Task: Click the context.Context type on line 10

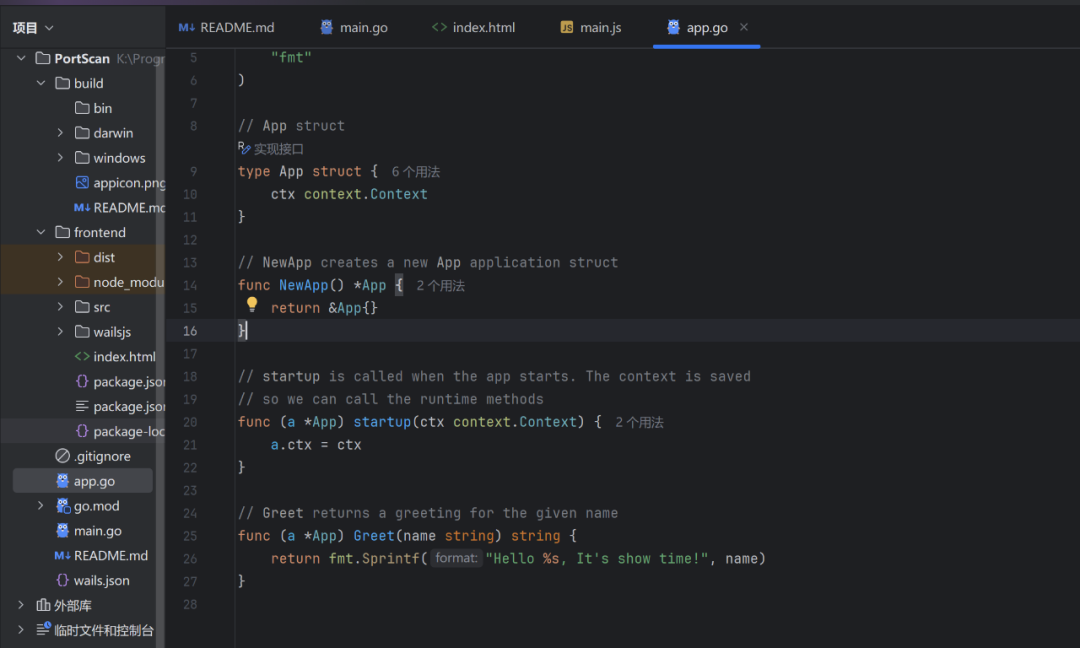Action: click(366, 194)
